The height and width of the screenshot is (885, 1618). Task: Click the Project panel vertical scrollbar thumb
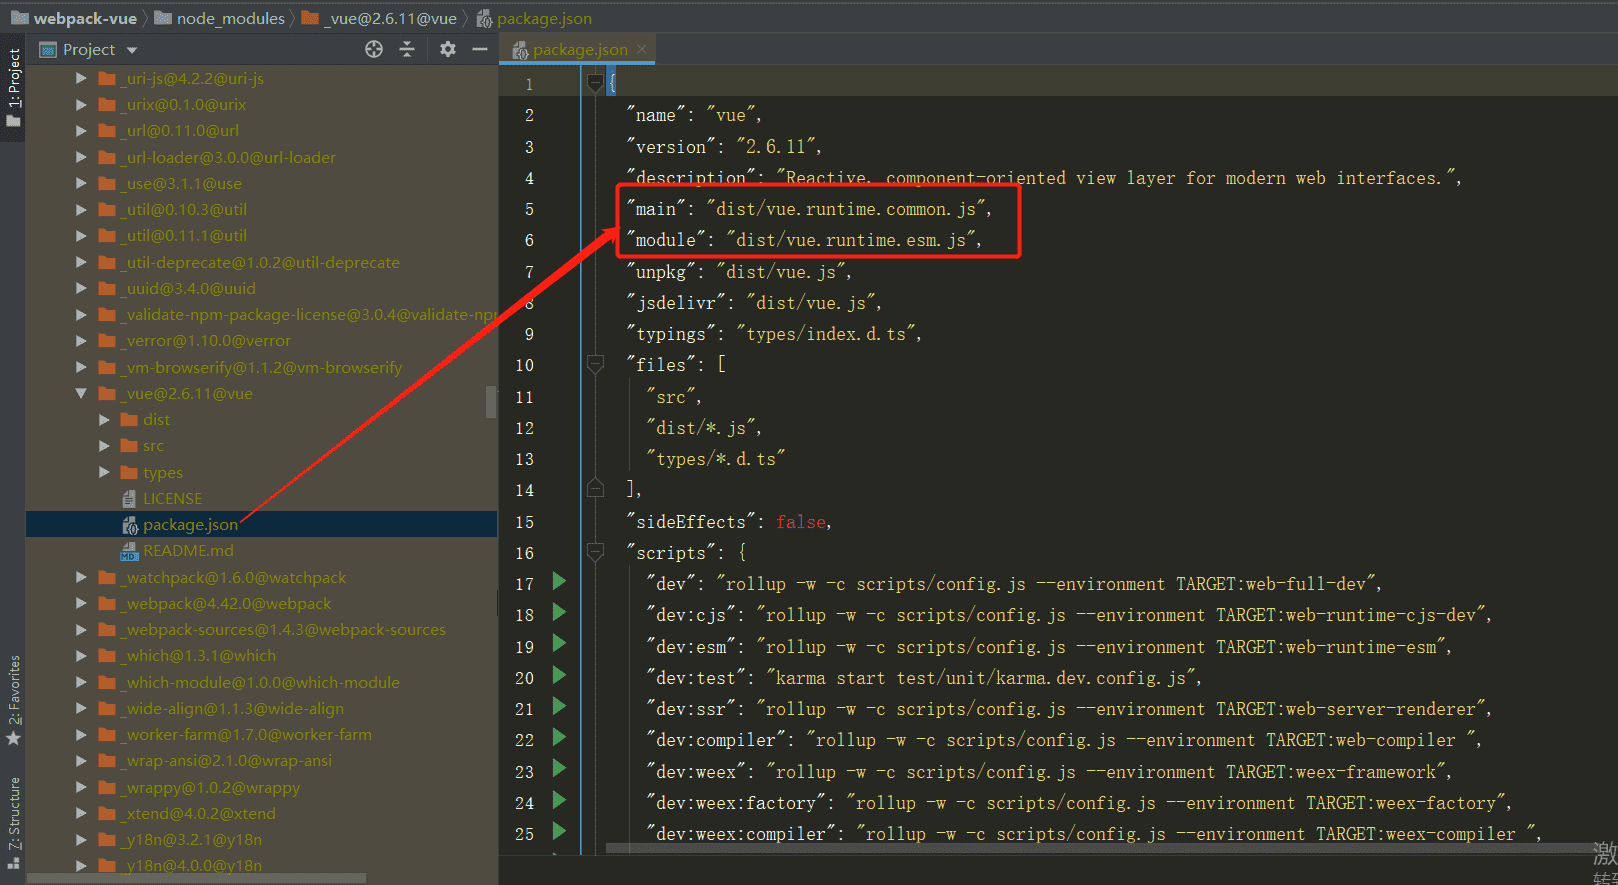click(491, 402)
